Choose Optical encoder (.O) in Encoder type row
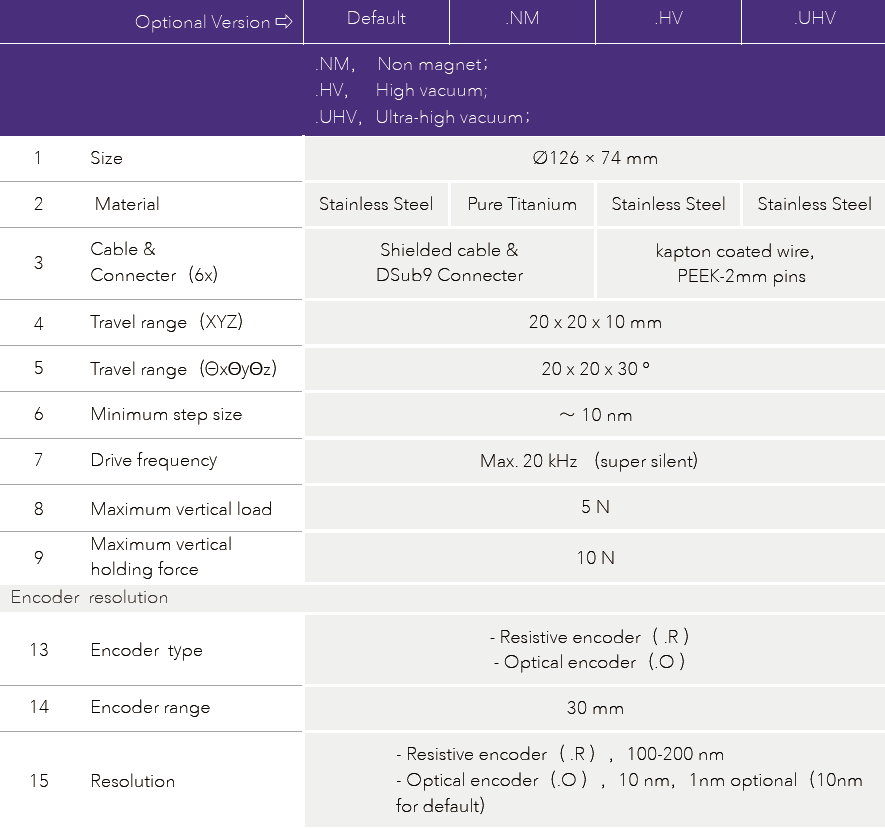885x828 pixels. point(589,662)
